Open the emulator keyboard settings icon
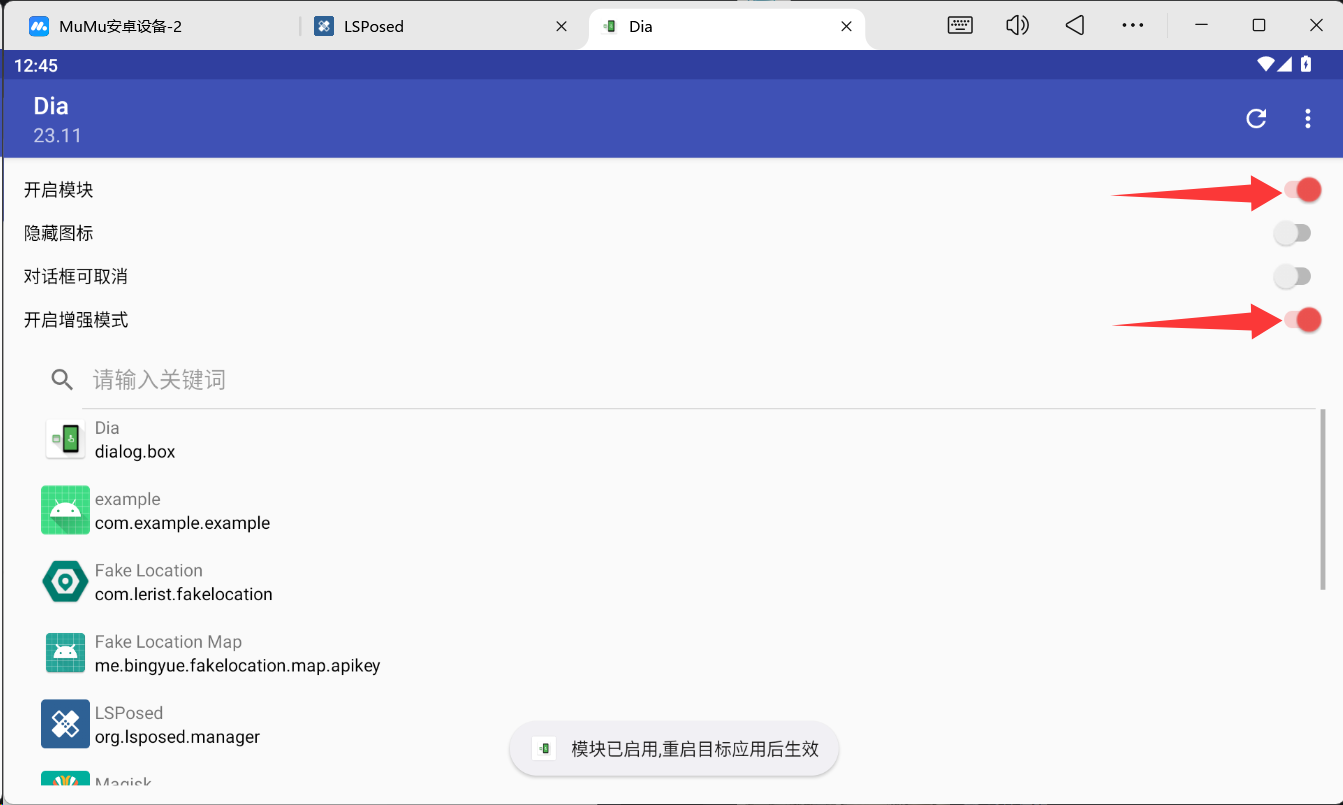This screenshot has height=805, width=1343. point(960,25)
